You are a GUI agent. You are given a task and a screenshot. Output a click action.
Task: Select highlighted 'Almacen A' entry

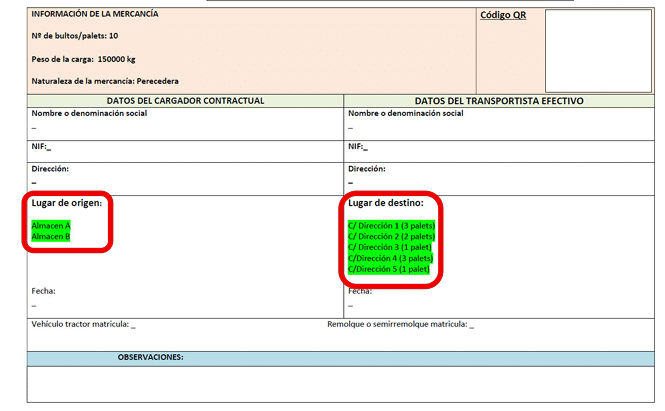click(x=51, y=226)
